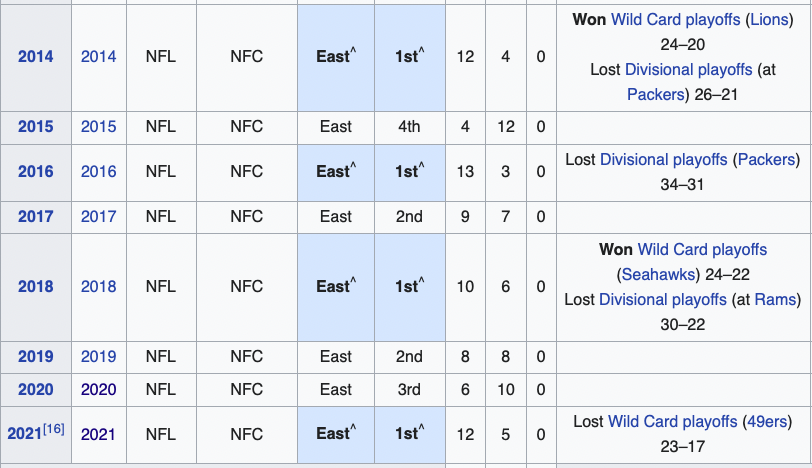Click the highlighted East cell in 2016 row
The width and height of the screenshot is (812, 468).
(336, 171)
